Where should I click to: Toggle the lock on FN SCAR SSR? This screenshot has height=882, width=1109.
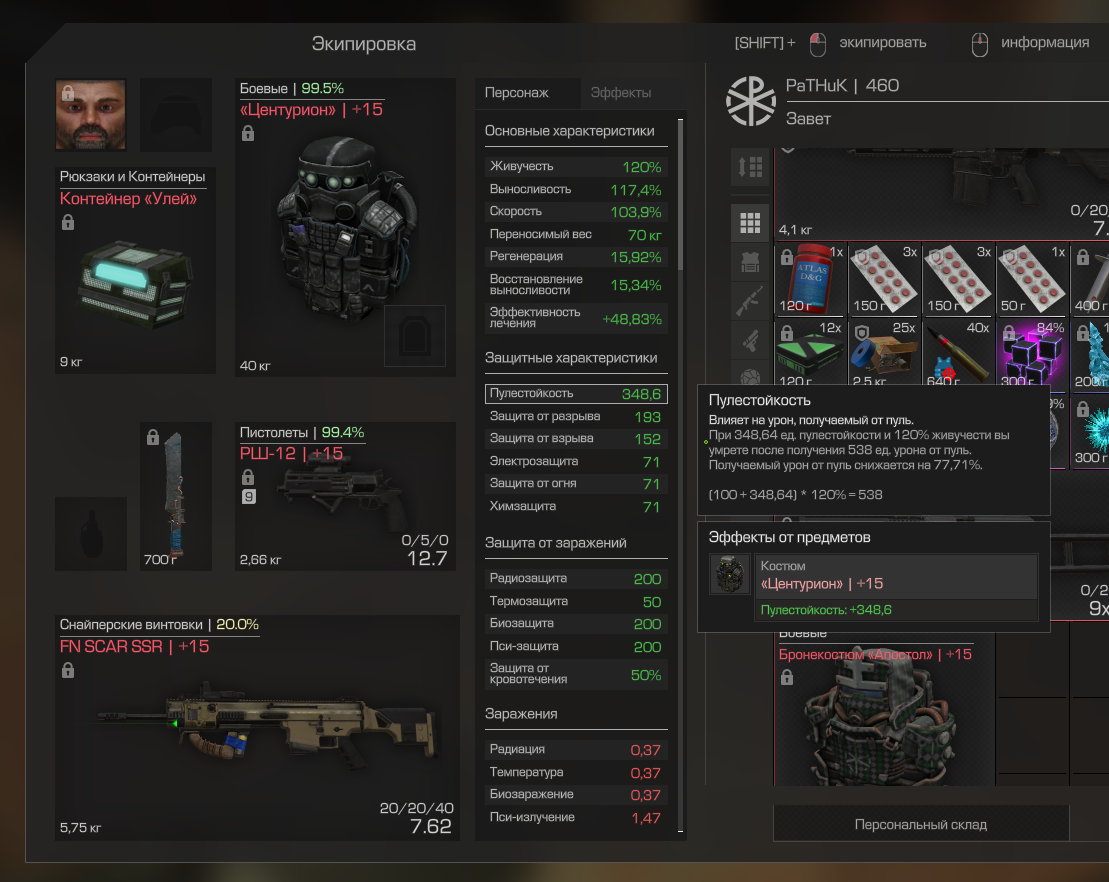click(68, 670)
